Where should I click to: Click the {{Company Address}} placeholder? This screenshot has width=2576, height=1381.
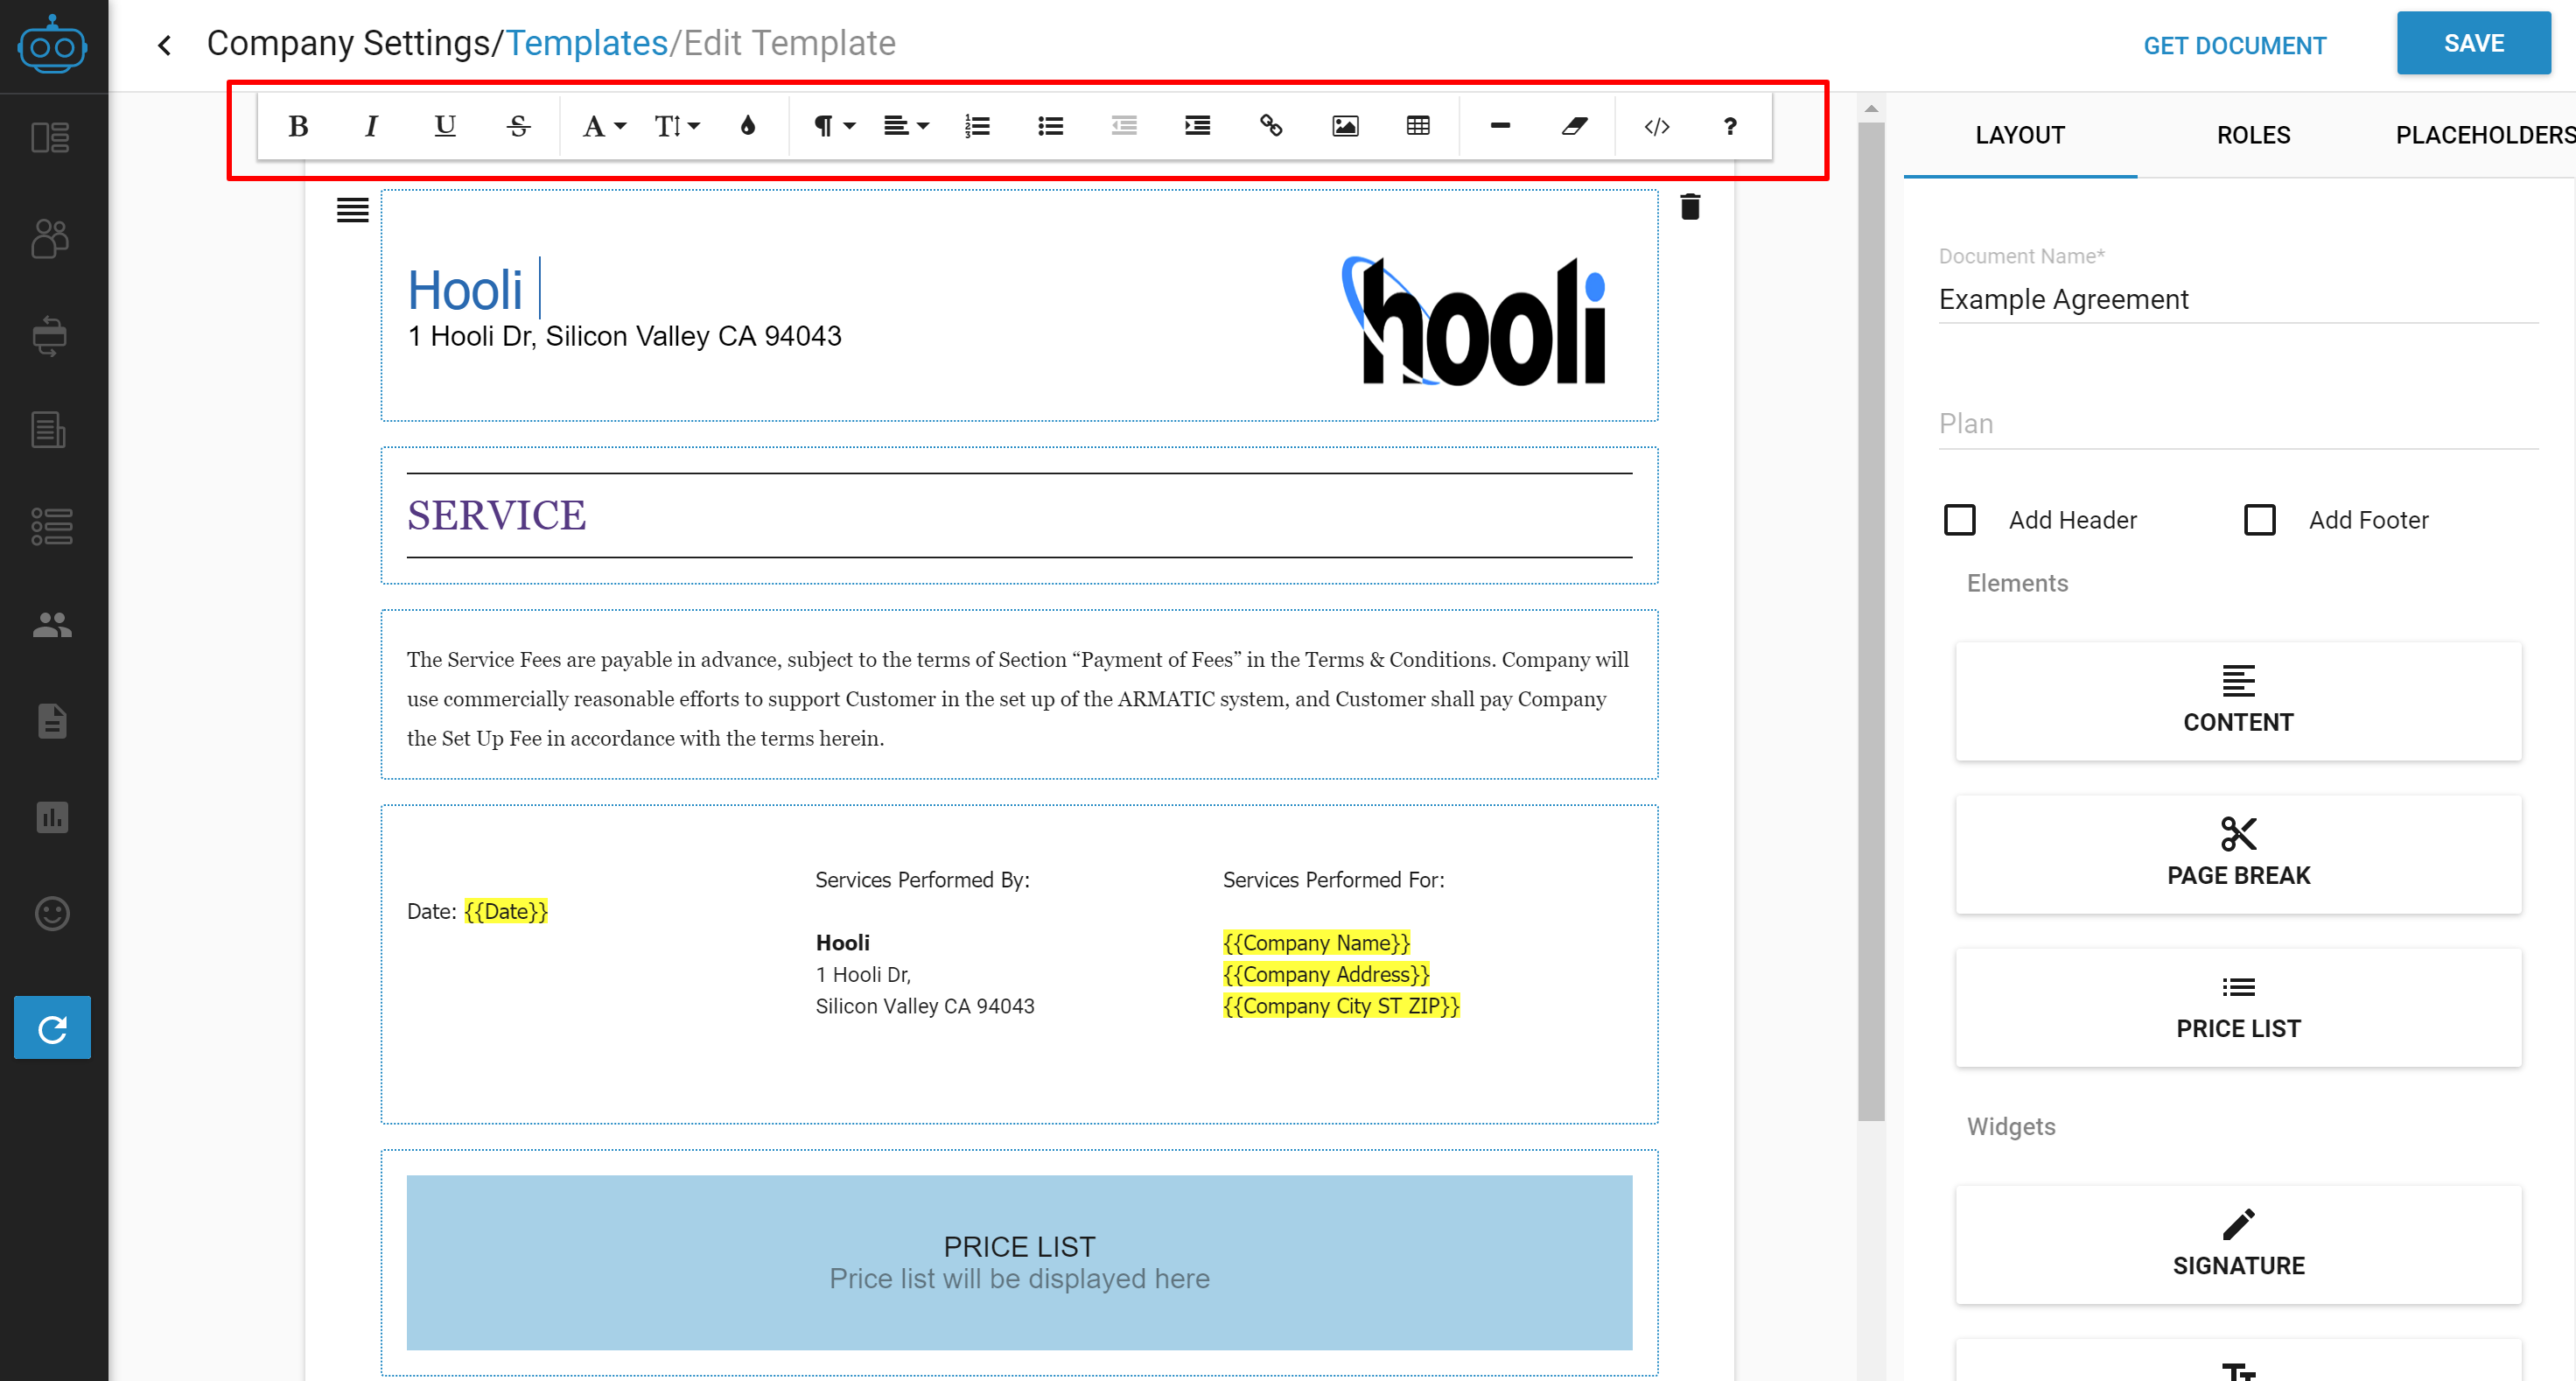(x=1326, y=974)
